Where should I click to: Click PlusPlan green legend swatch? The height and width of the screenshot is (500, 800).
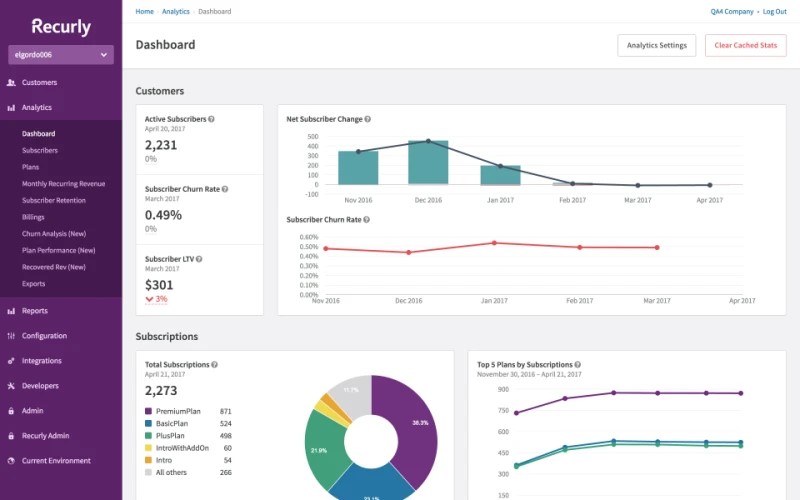pyautogui.click(x=148, y=436)
